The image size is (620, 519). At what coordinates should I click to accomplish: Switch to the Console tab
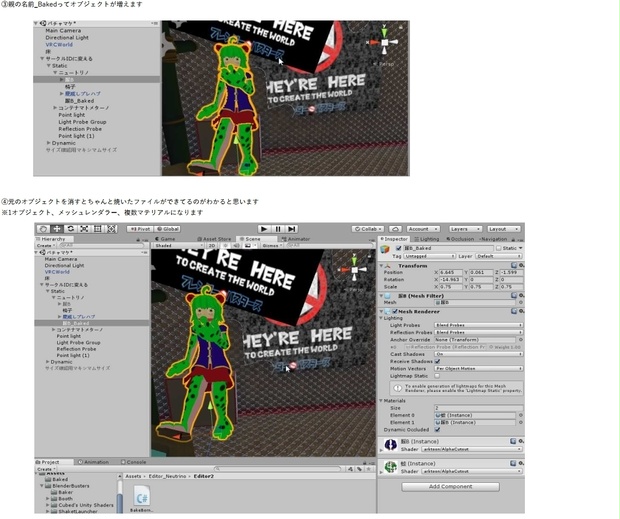(x=134, y=462)
